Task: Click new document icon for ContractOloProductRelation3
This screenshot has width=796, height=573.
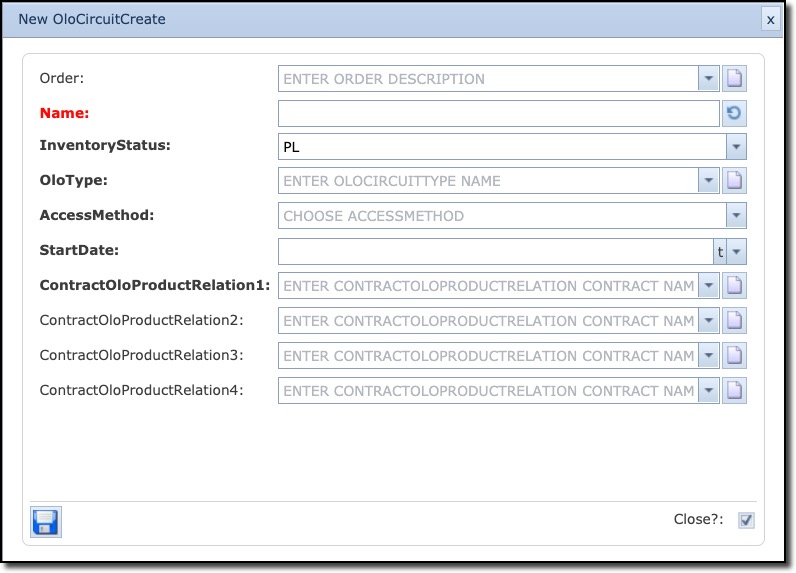Action: tap(735, 356)
